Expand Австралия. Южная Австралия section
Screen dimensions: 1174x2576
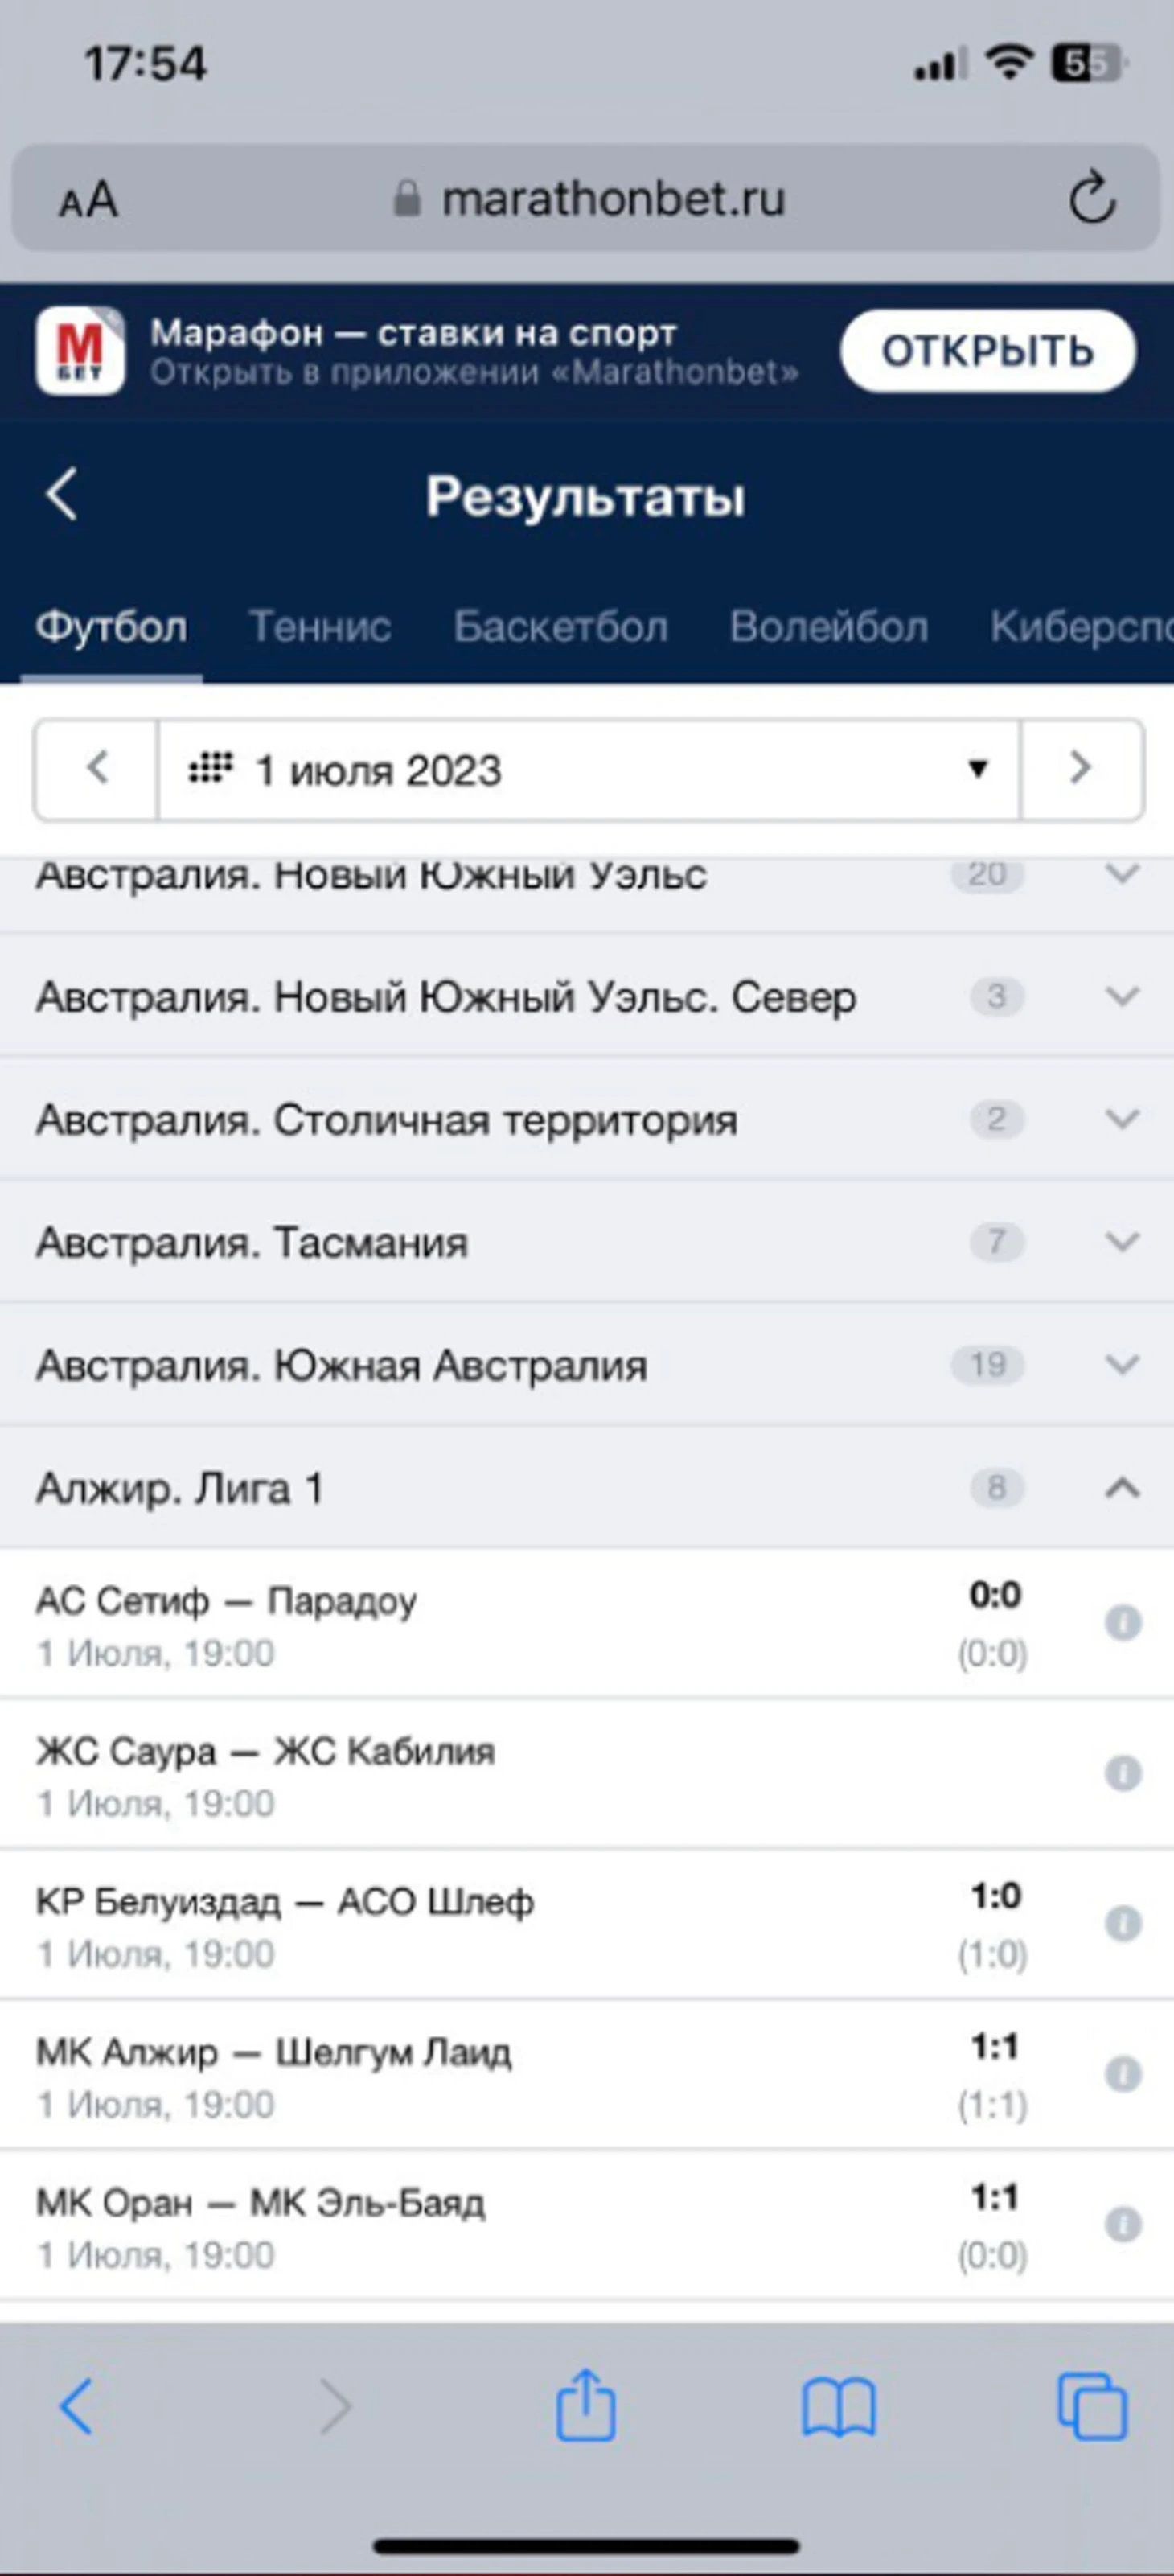coord(1122,1365)
